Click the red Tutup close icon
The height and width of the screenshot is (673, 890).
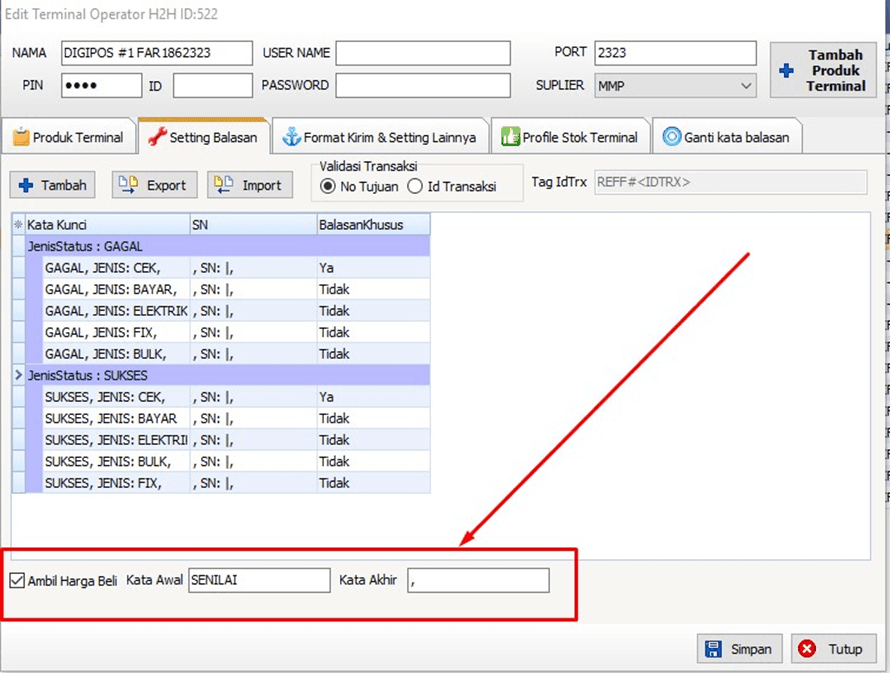807,649
